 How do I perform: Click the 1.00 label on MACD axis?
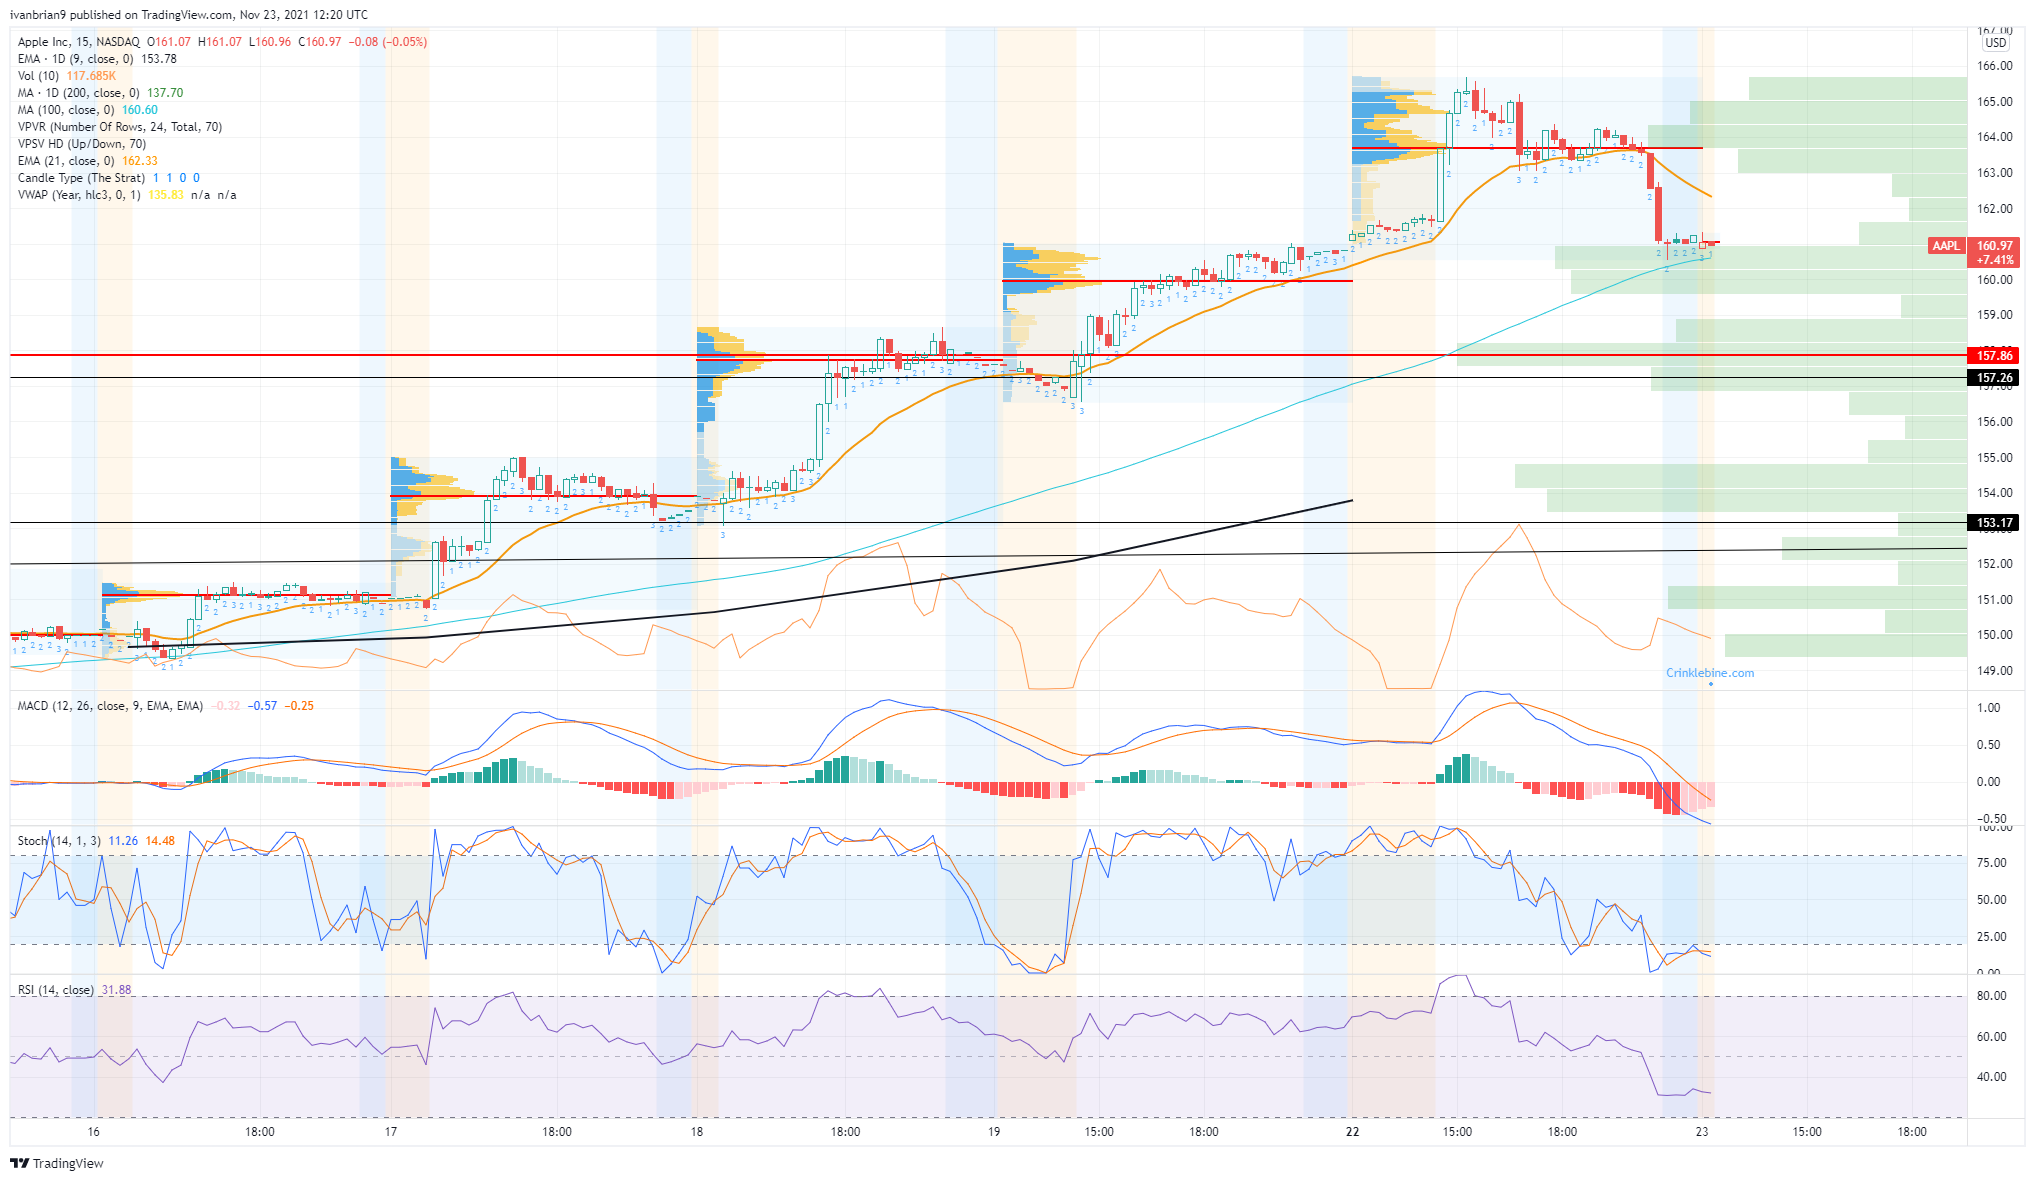click(x=1989, y=708)
